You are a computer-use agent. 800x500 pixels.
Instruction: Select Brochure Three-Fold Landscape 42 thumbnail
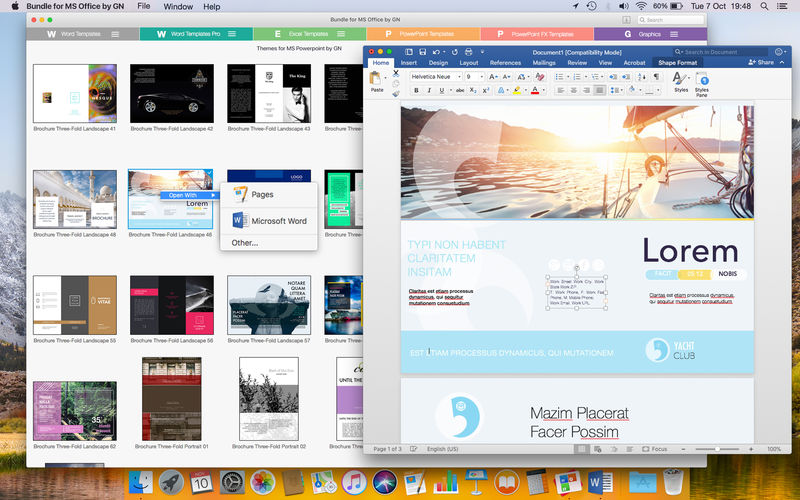172,93
